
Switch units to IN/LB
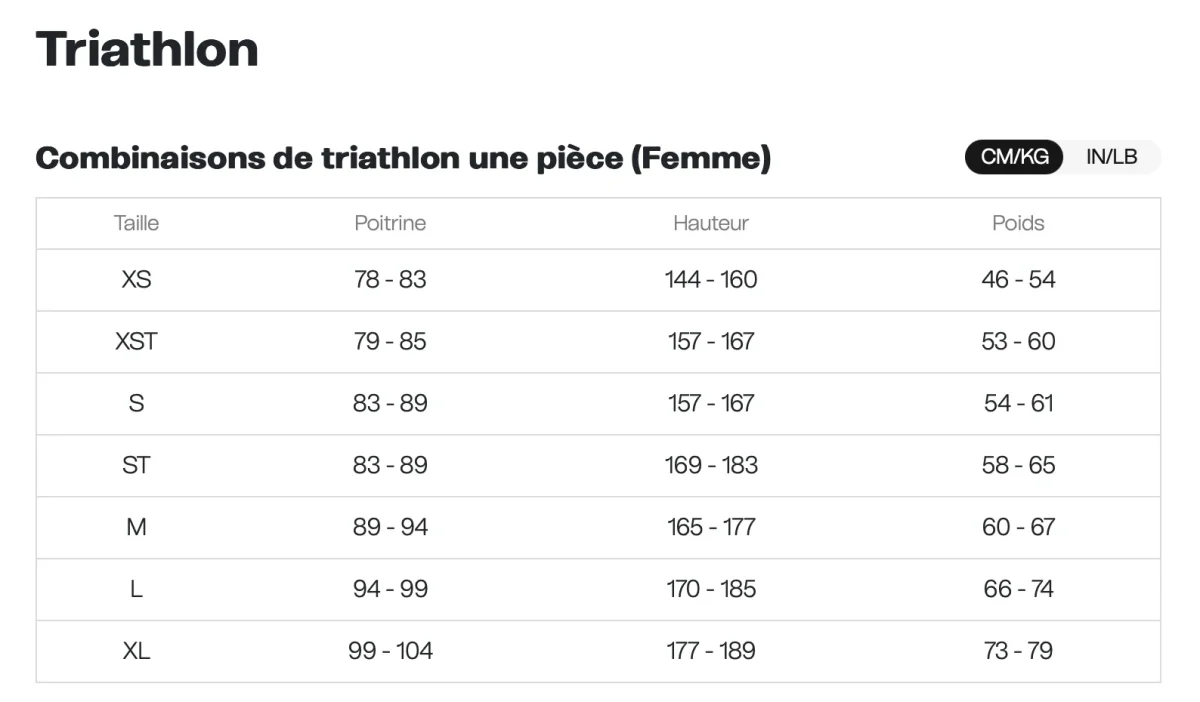coord(1111,157)
